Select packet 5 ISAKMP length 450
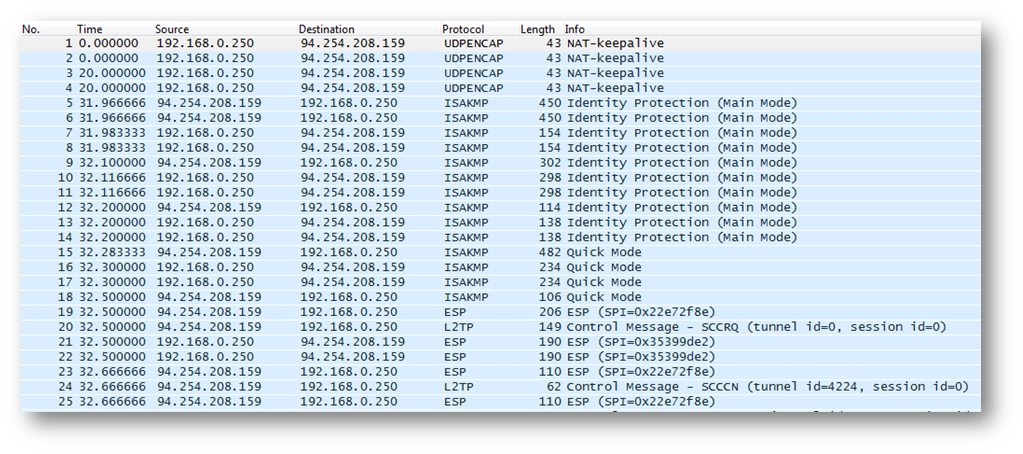 coord(500,103)
